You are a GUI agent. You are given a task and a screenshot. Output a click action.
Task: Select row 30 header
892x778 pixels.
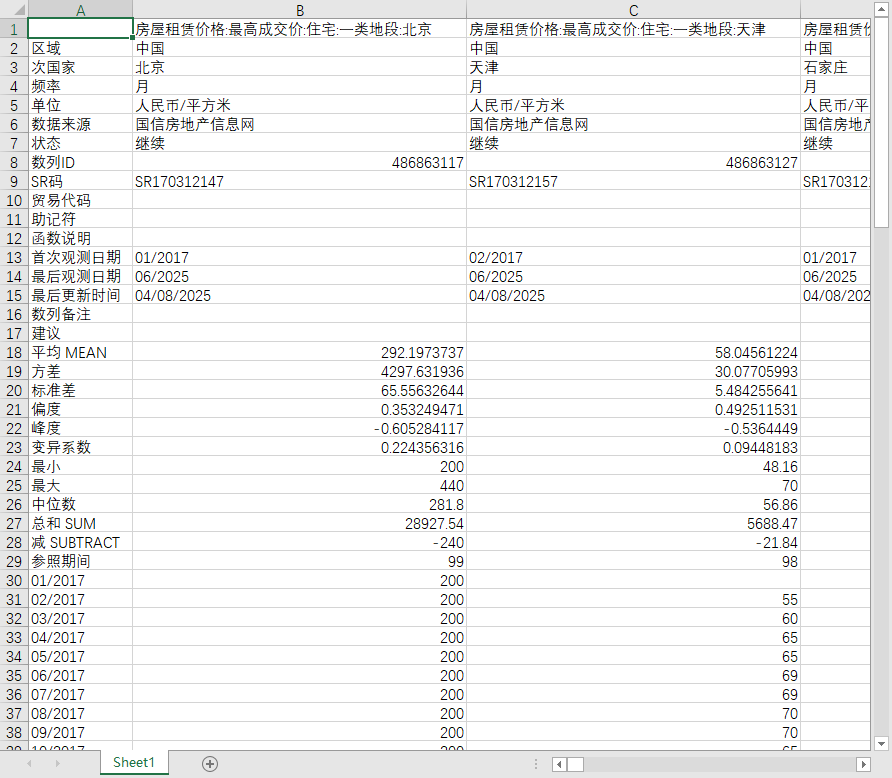pyautogui.click(x=14, y=581)
